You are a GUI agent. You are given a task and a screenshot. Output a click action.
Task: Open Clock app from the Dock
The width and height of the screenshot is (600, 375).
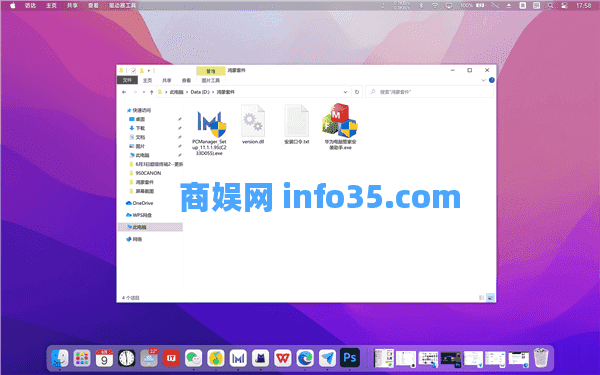click(x=126, y=359)
